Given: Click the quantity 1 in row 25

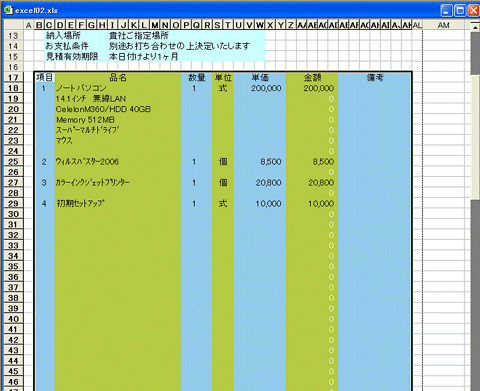Looking at the screenshot, I should point(194,162).
